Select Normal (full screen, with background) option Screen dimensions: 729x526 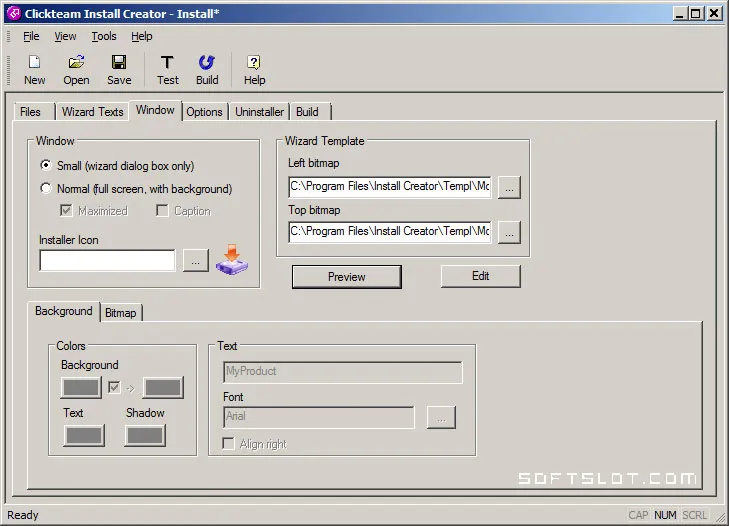(x=46, y=188)
